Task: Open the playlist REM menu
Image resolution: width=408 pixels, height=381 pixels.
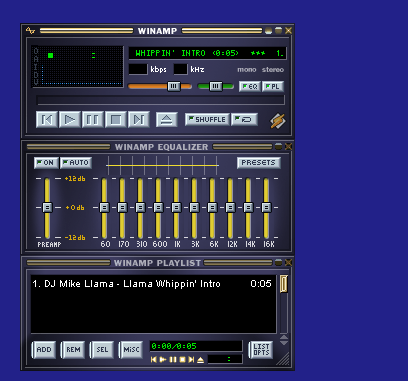Action: coord(73,350)
